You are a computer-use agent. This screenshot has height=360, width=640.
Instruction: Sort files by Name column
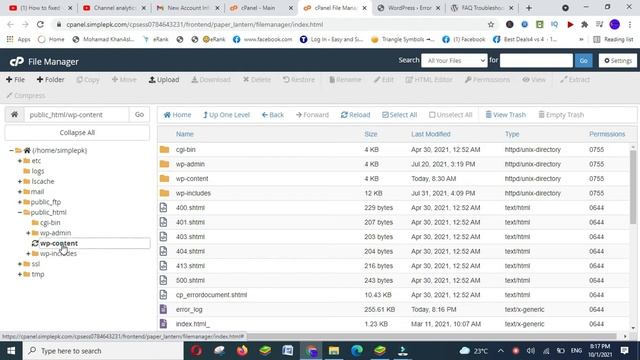click(184, 134)
